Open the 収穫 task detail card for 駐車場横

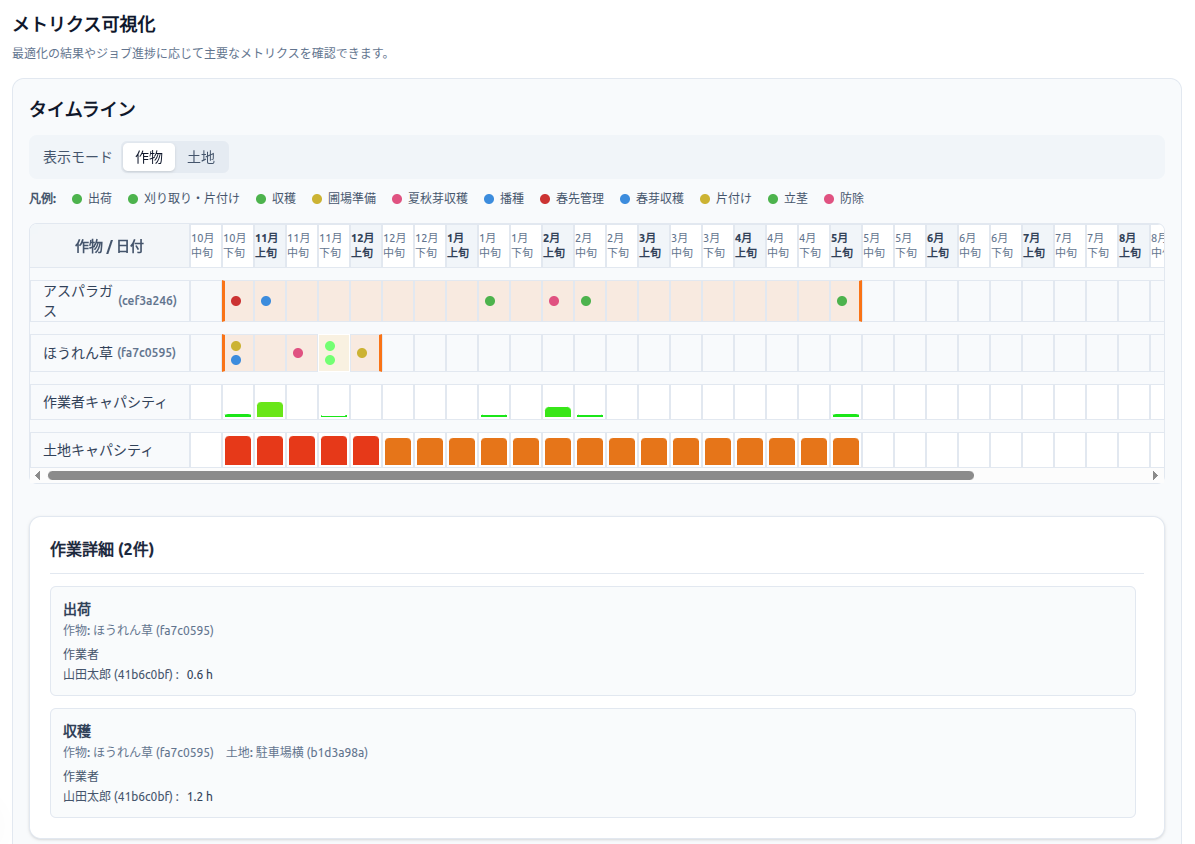point(592,762)
